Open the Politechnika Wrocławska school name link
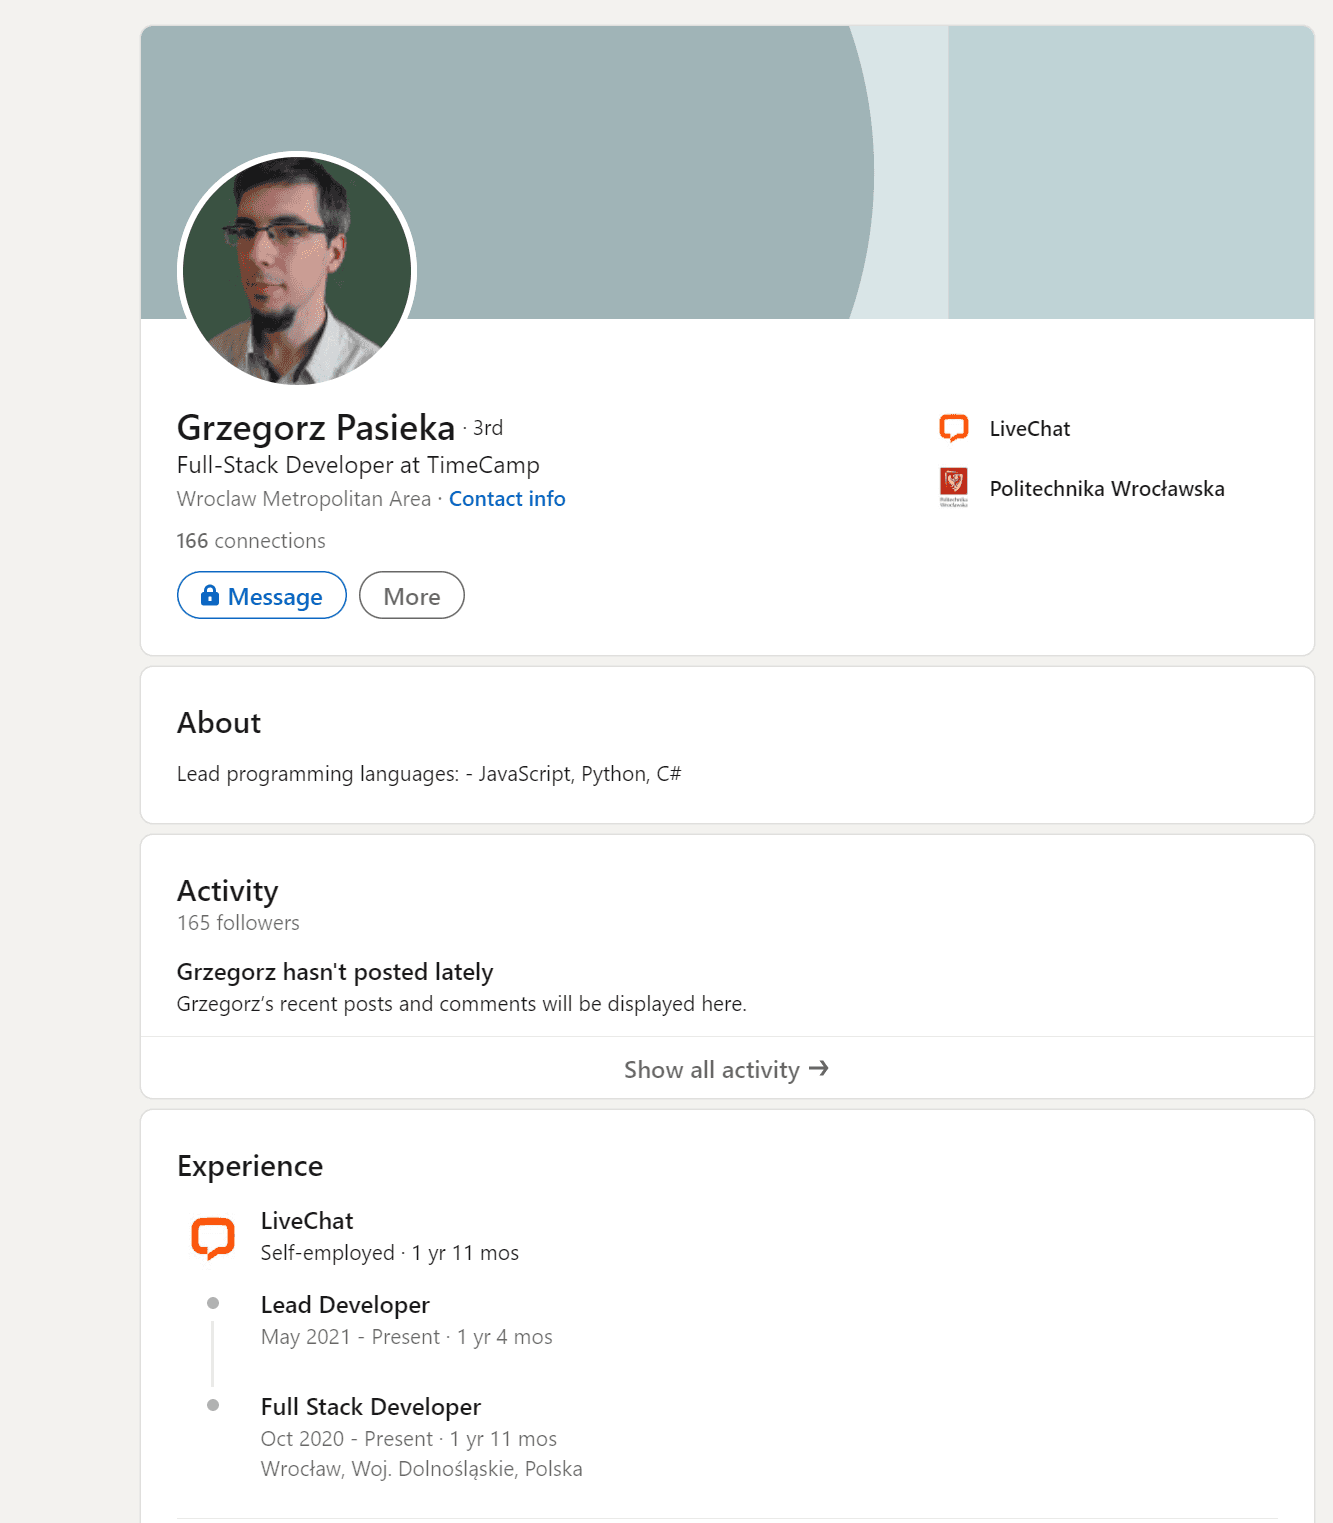 (1107, 489)
